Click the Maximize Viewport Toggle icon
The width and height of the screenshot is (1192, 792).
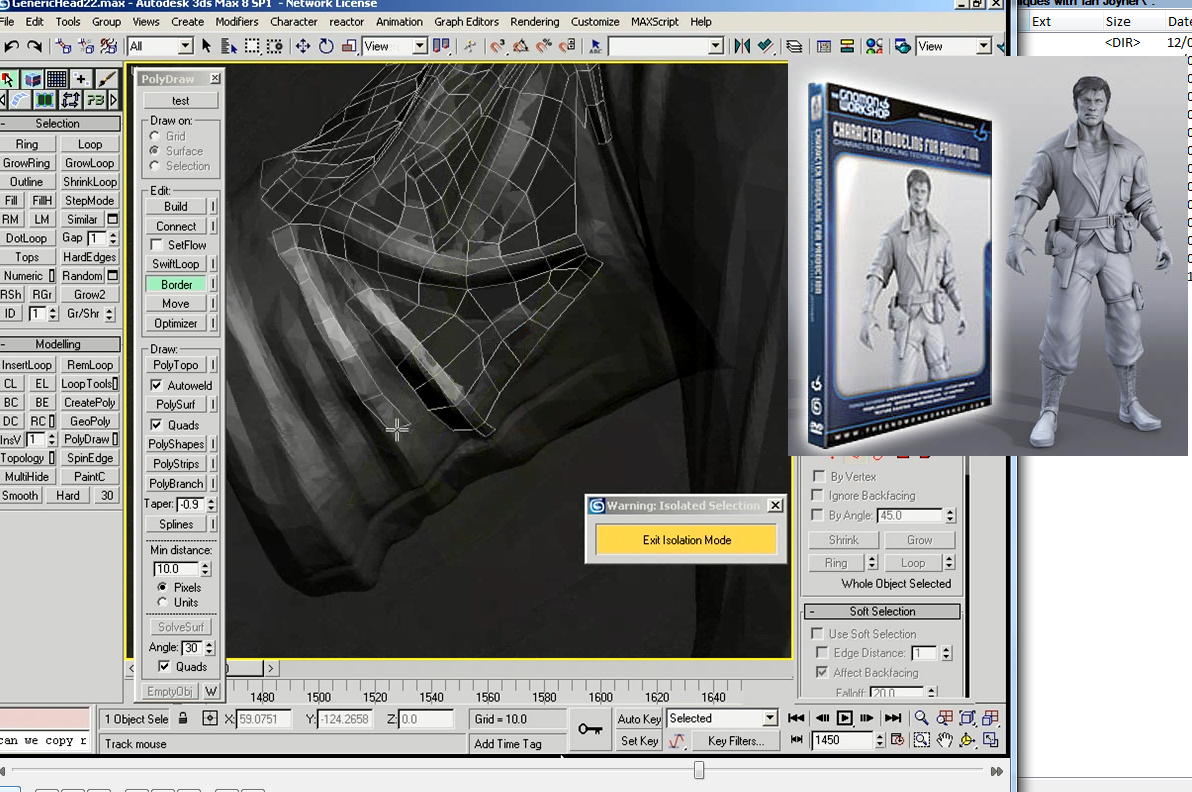991,740
